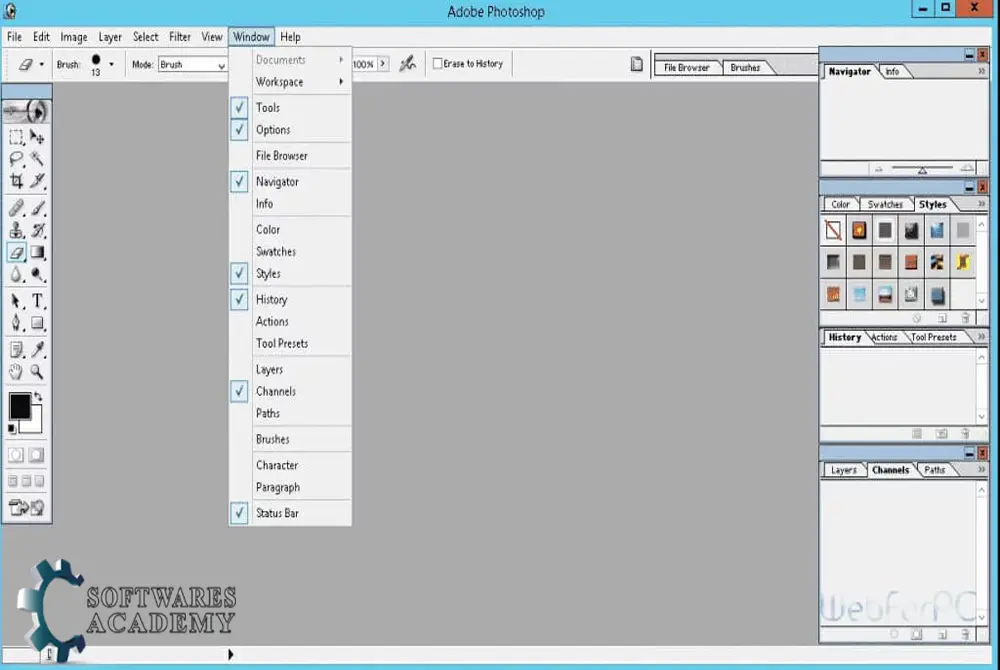Select the Brush tool in toolbox

(37, 208)
